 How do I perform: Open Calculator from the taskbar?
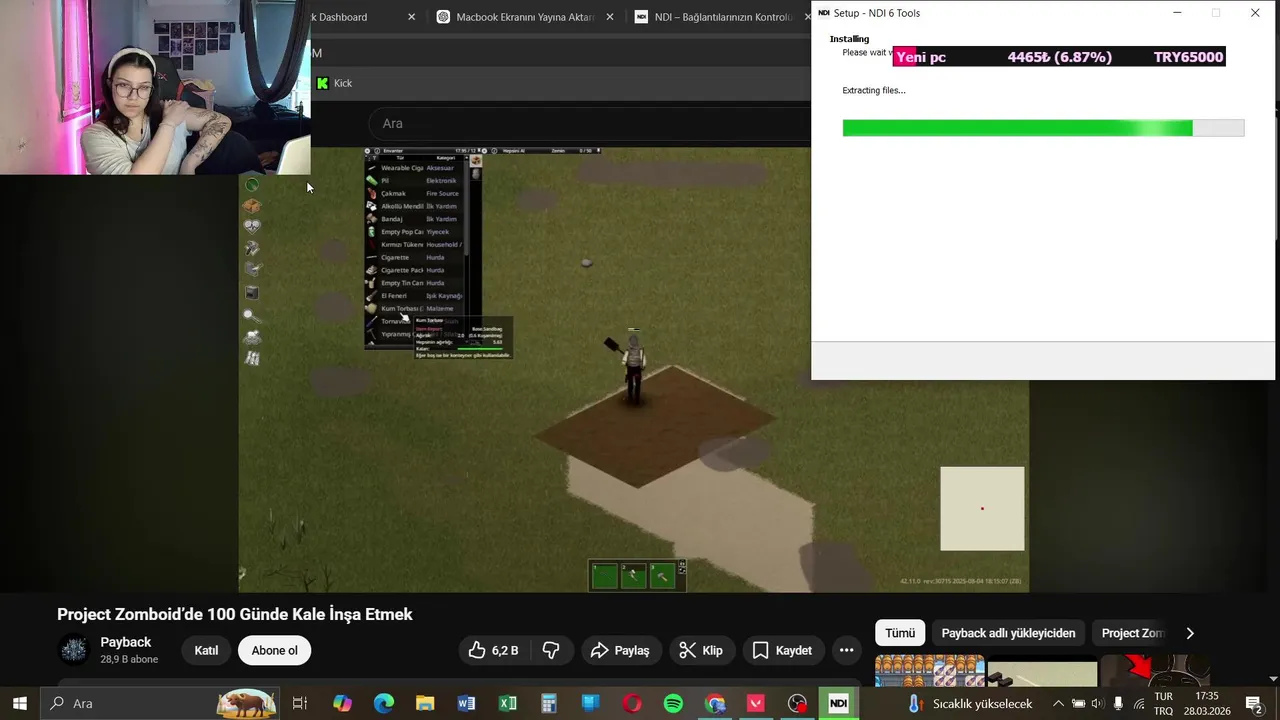point(549,703)
